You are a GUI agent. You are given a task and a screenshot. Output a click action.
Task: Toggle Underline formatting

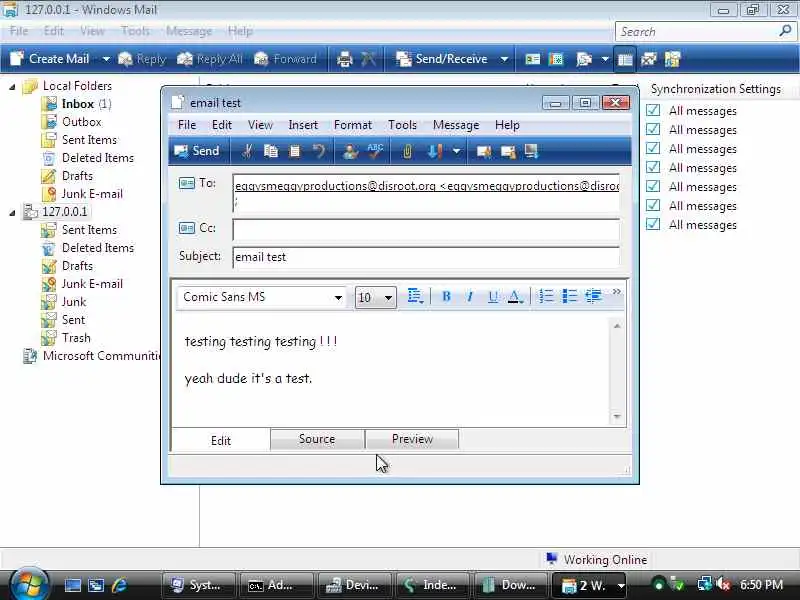[493, 296]
